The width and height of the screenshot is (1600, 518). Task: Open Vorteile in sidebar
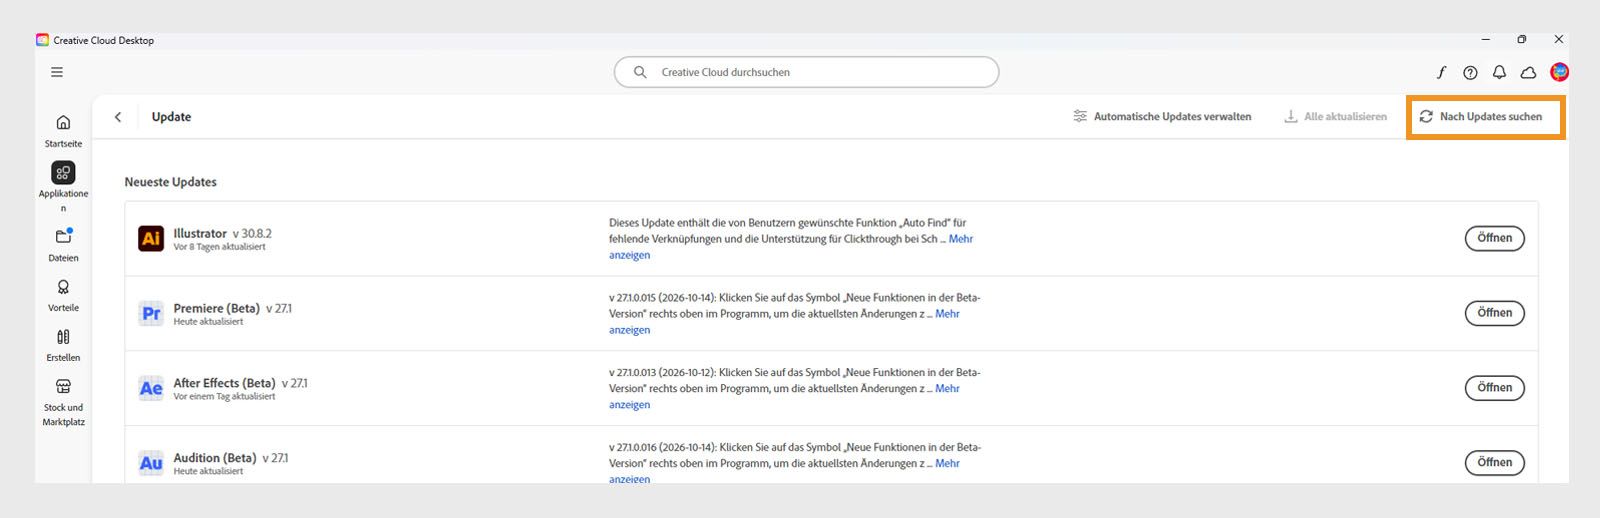(63, 295)
